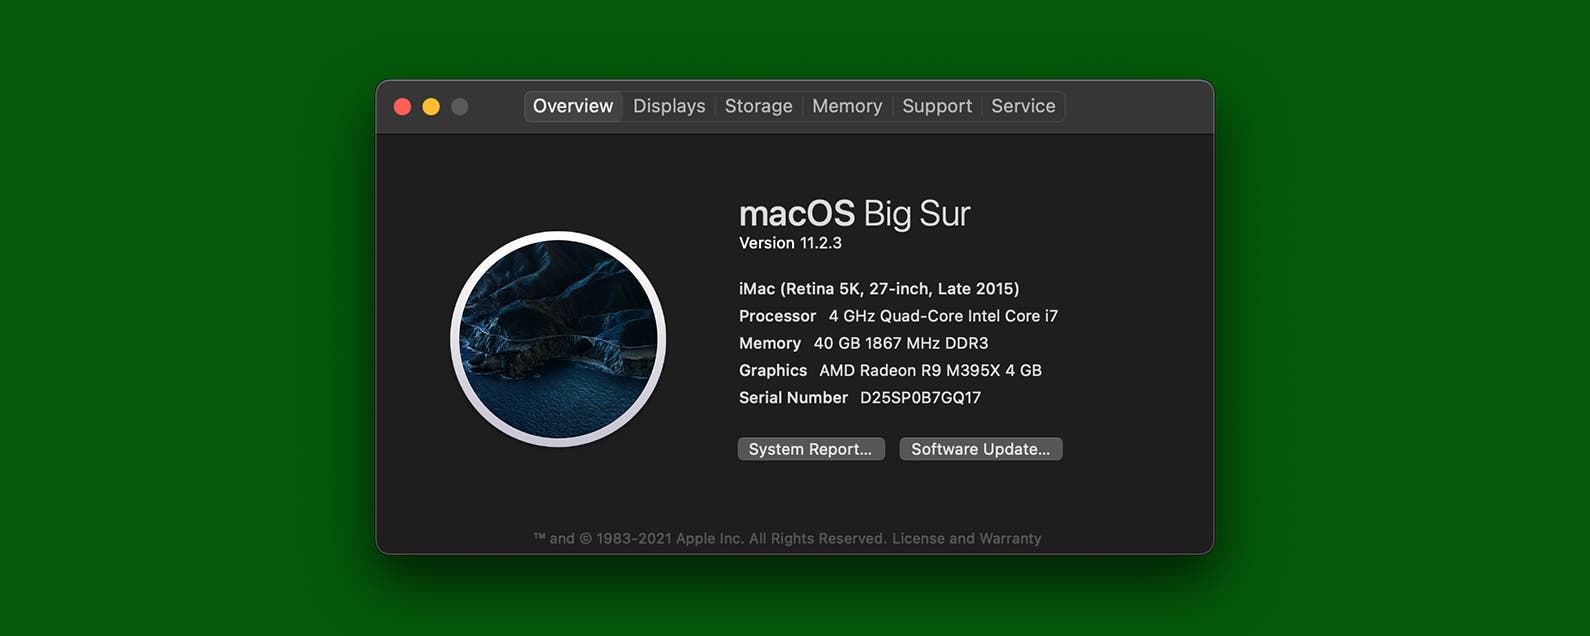Click the Software Update... button
Image resolution: width=1590 pixels, height=636 pixels.
pos(981,449)
